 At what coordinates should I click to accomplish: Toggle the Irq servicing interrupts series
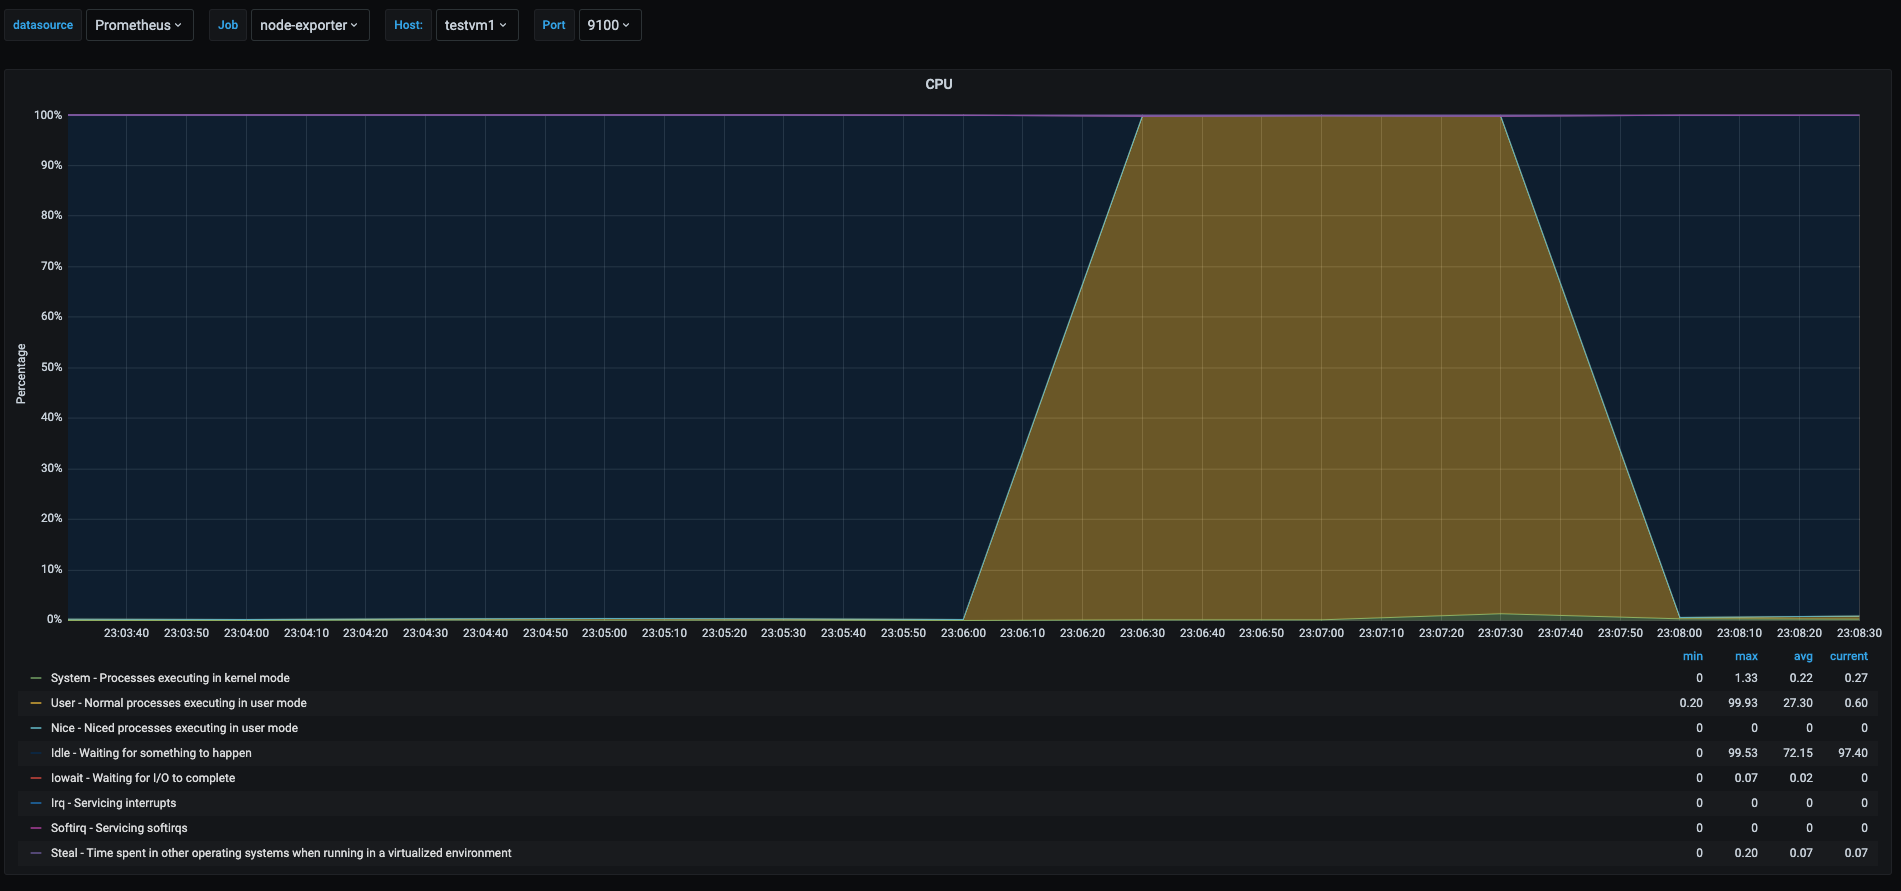[x=113, y=803]
